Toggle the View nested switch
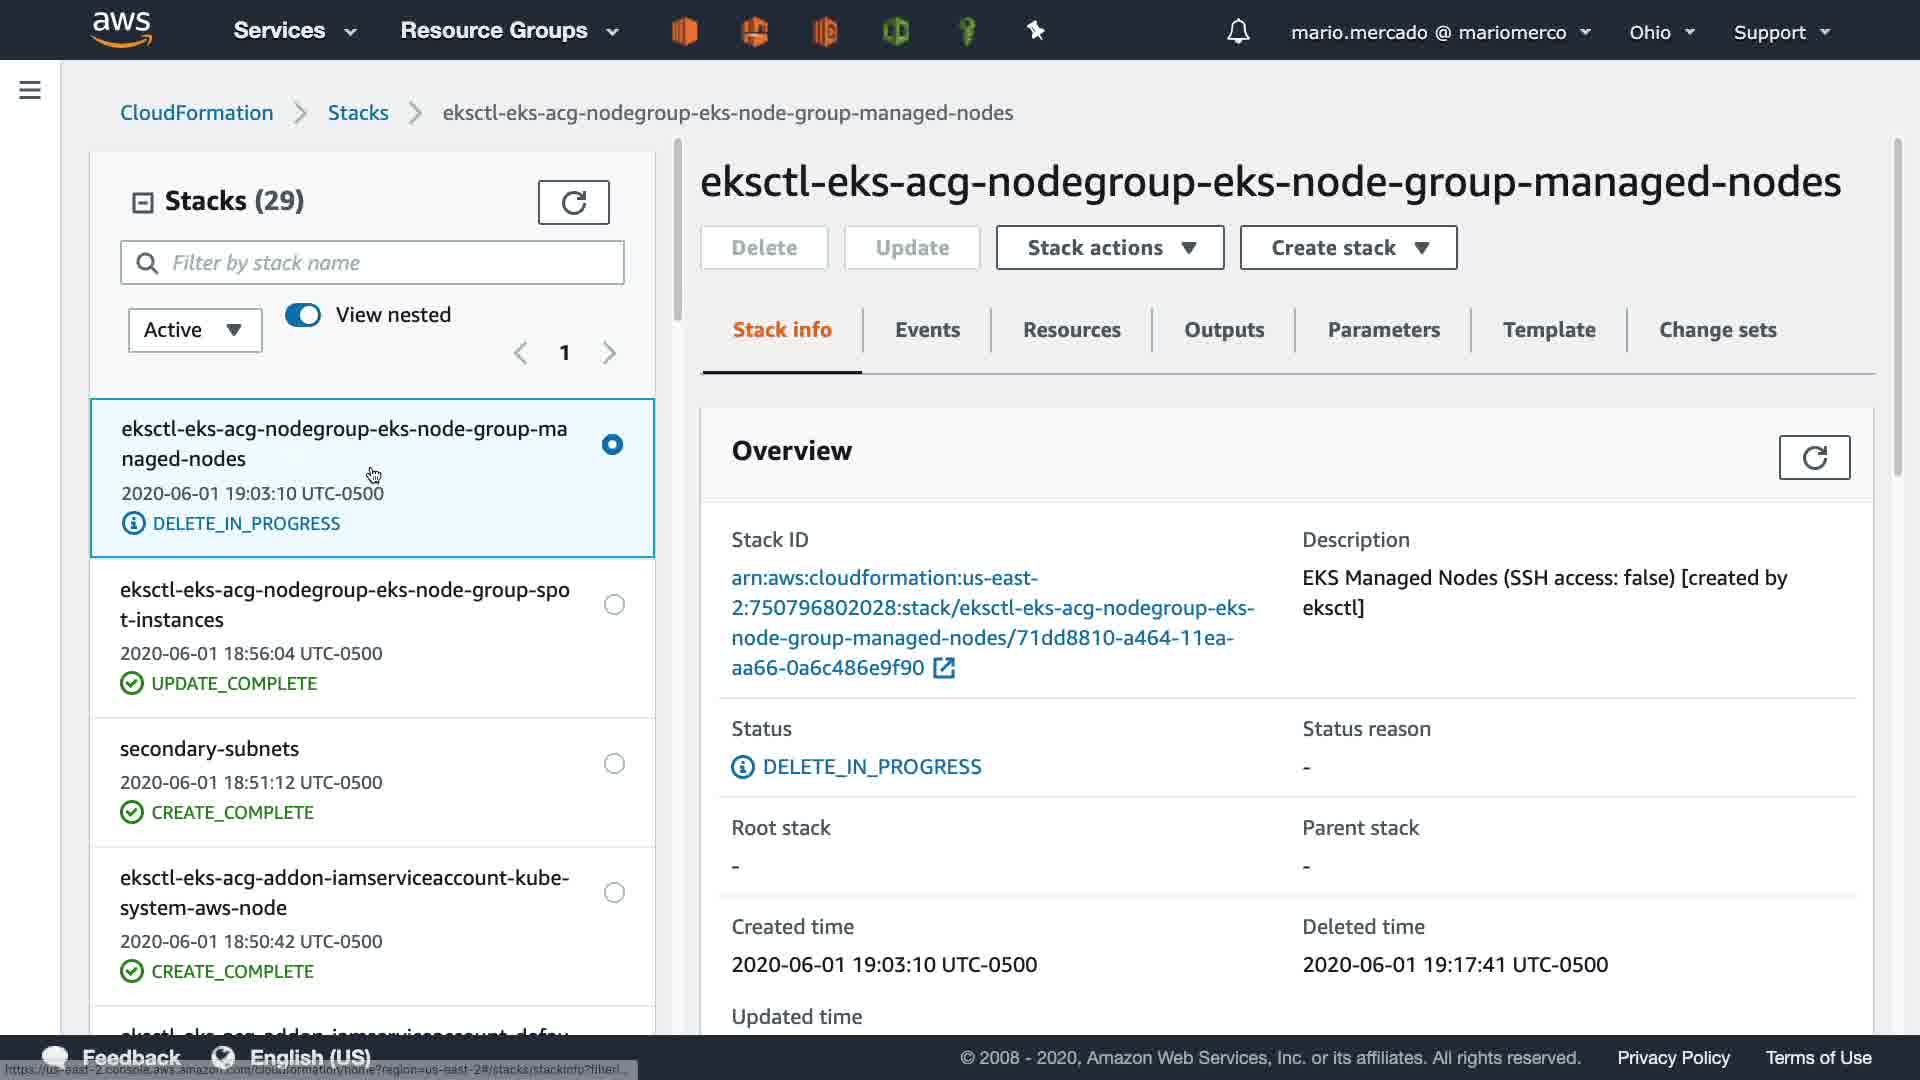This screenshot has height=1080, width=1920. click(303, 315)
